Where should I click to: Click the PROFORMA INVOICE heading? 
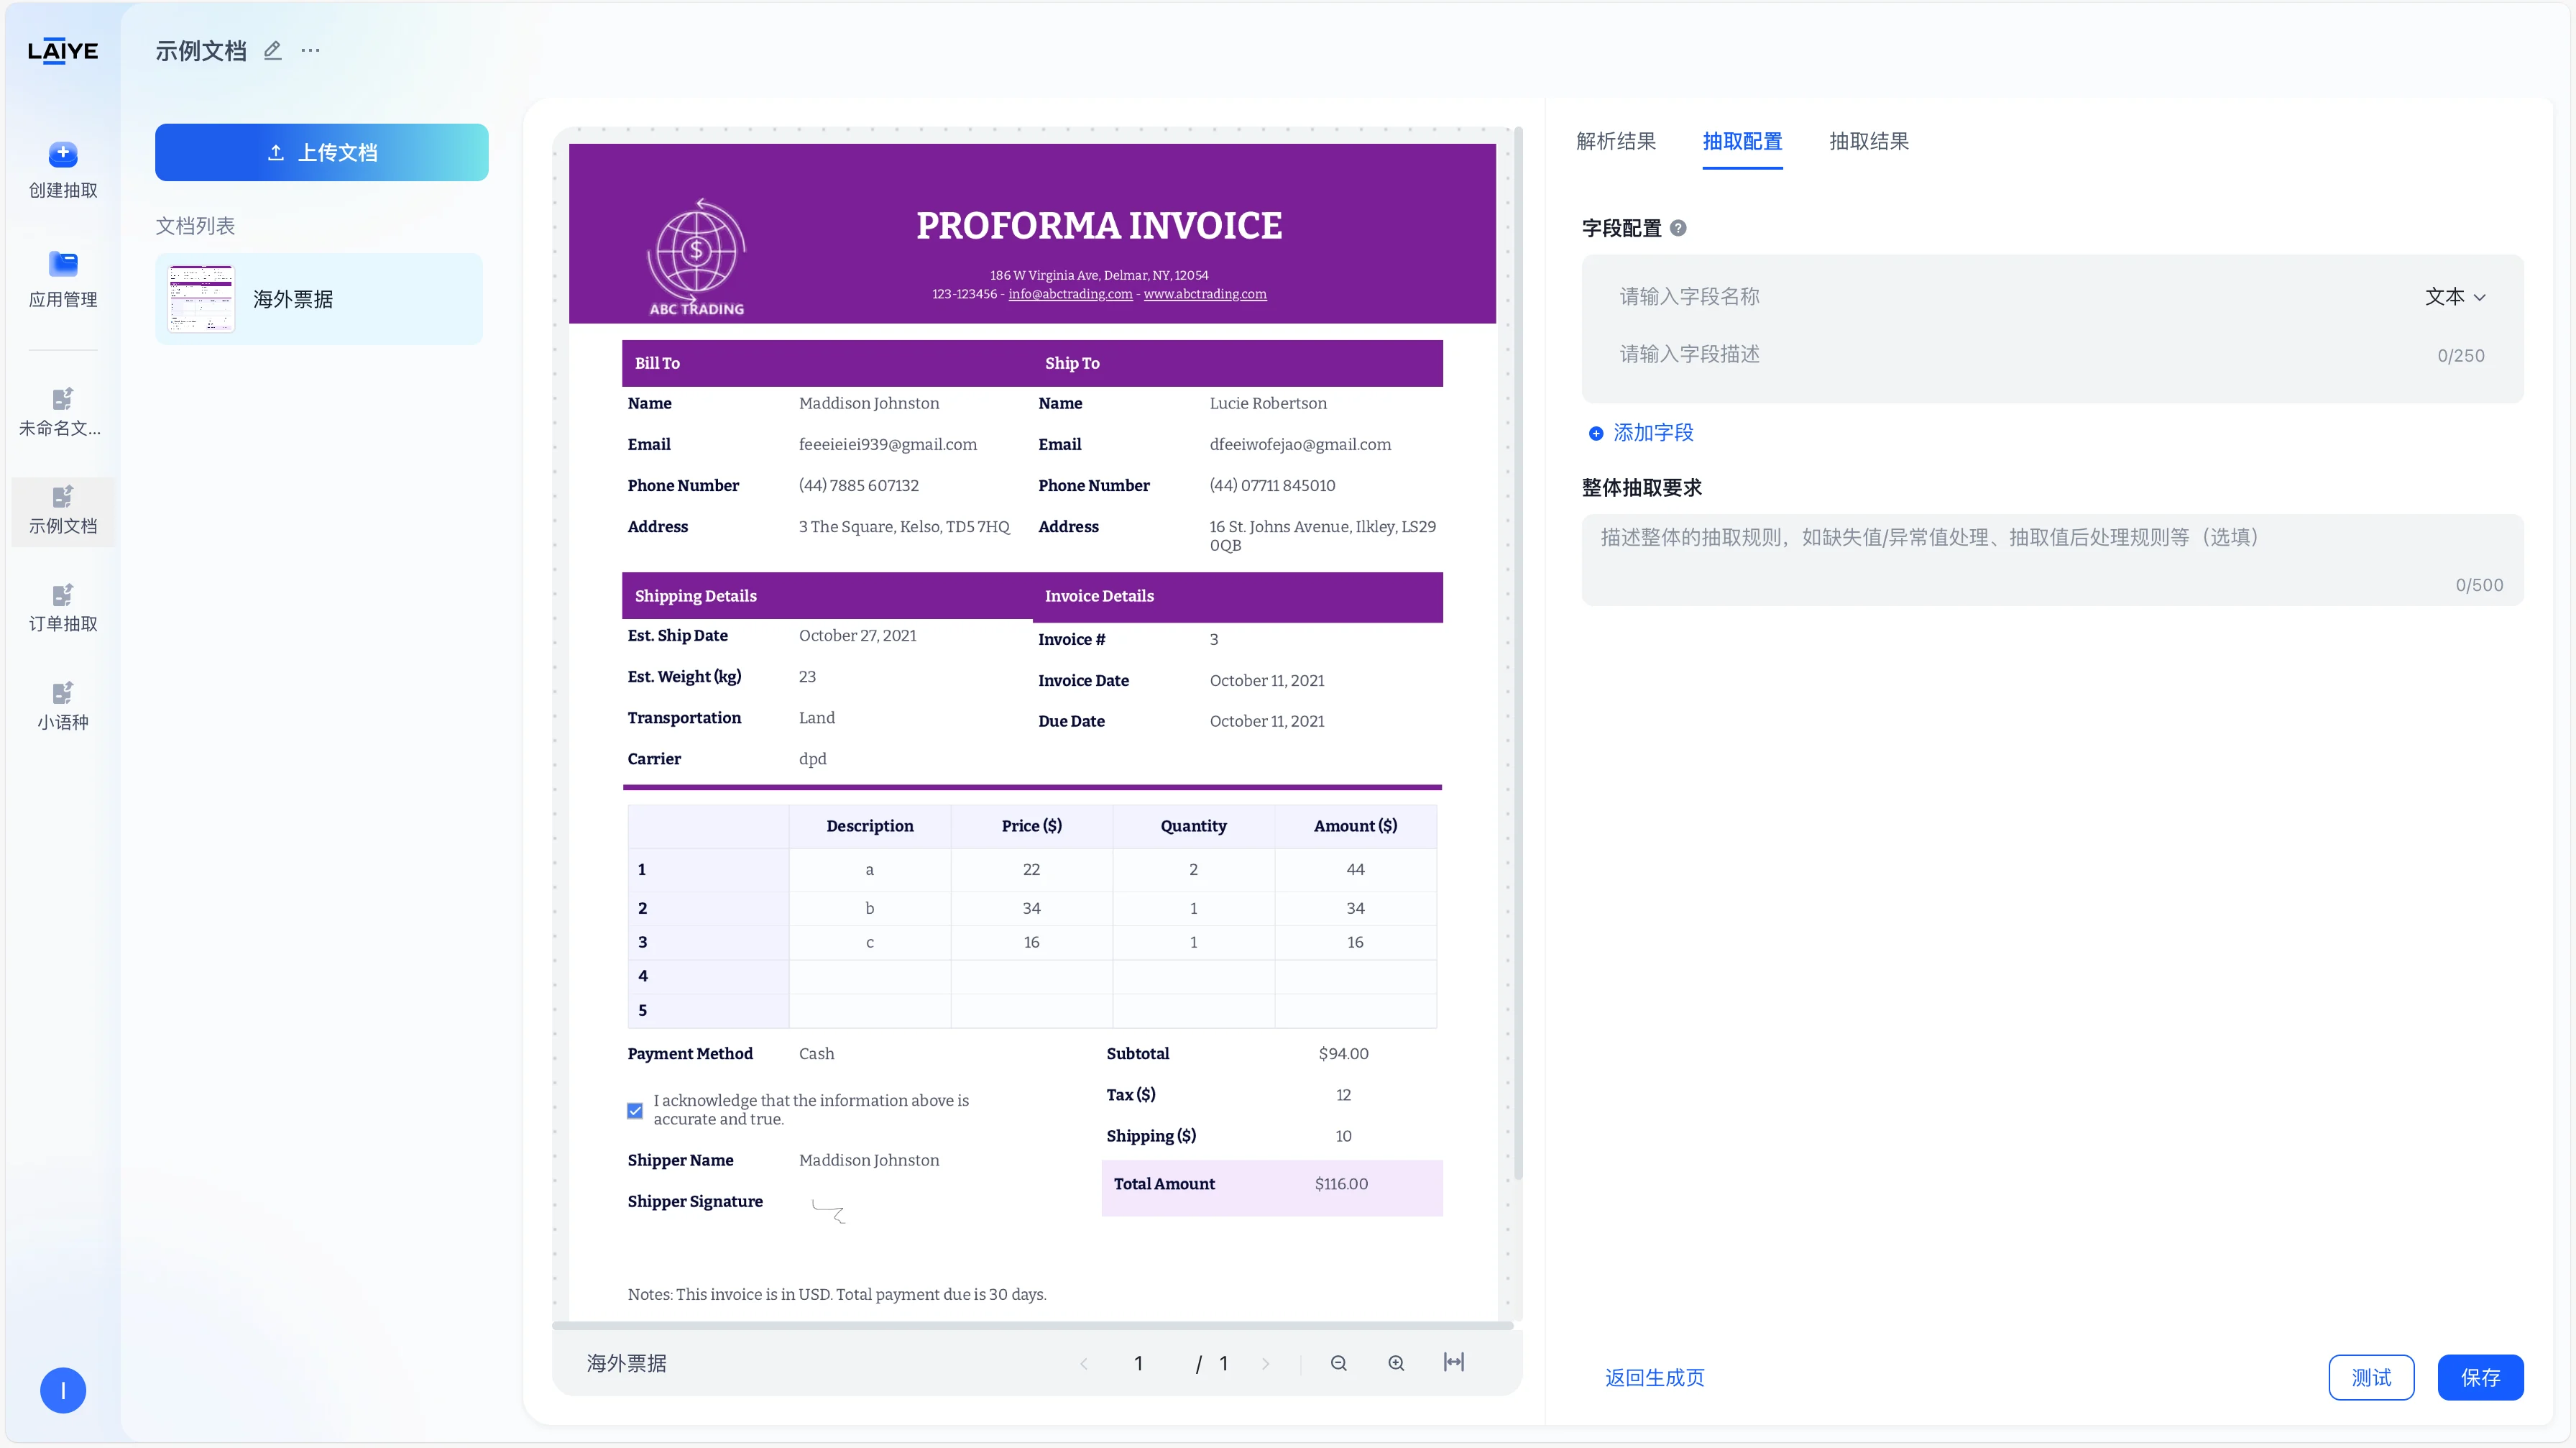click(x=1099, y=226)
